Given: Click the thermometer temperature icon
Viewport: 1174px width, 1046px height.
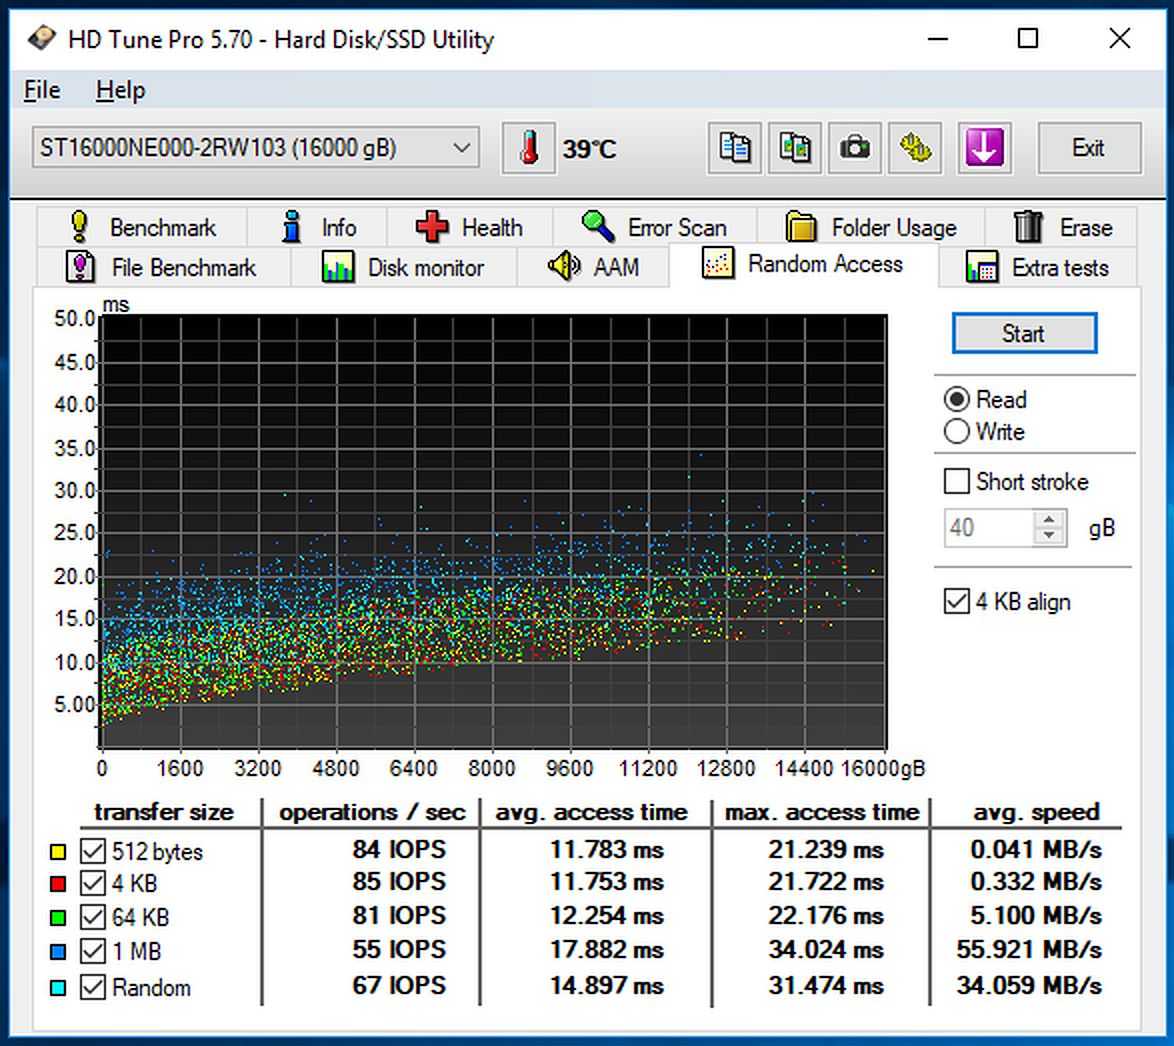Looking at the screenshot, I should point(528,149).
